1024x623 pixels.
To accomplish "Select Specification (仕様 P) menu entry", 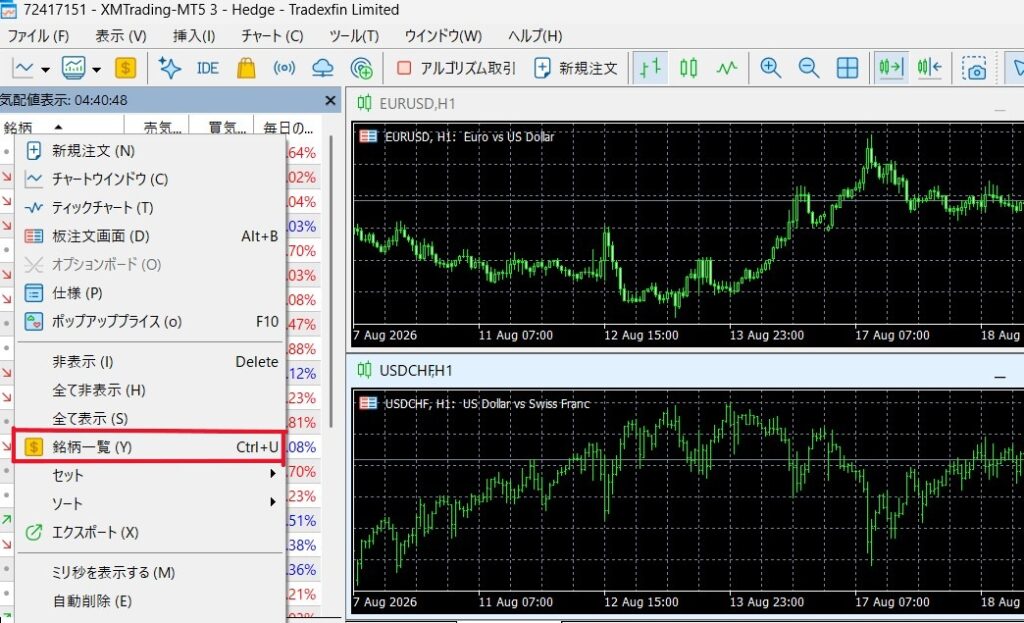I will tap(150, 293).
